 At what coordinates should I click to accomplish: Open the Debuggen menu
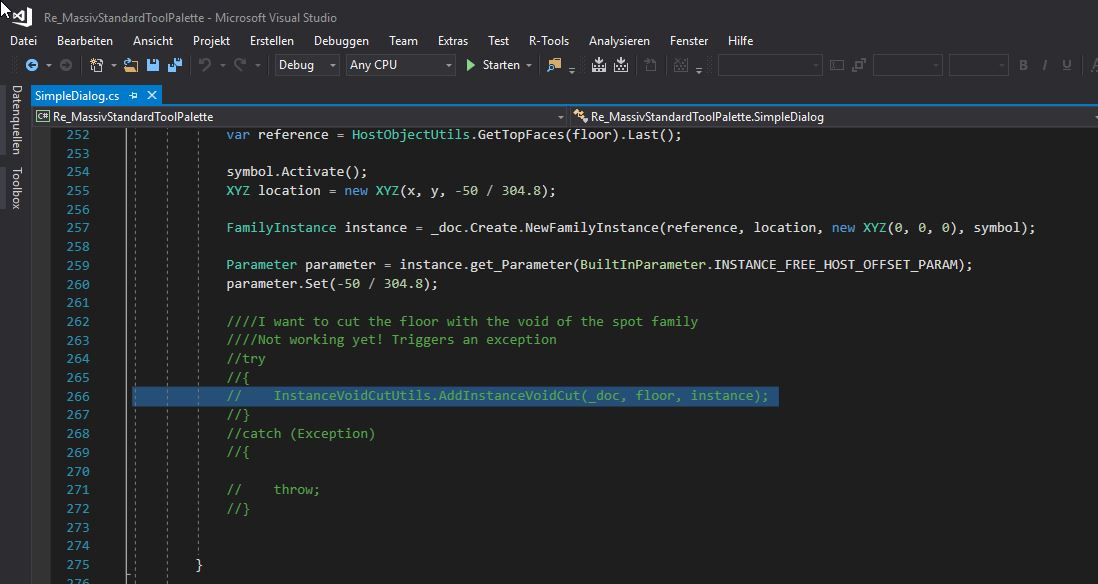tap(341, 41)
